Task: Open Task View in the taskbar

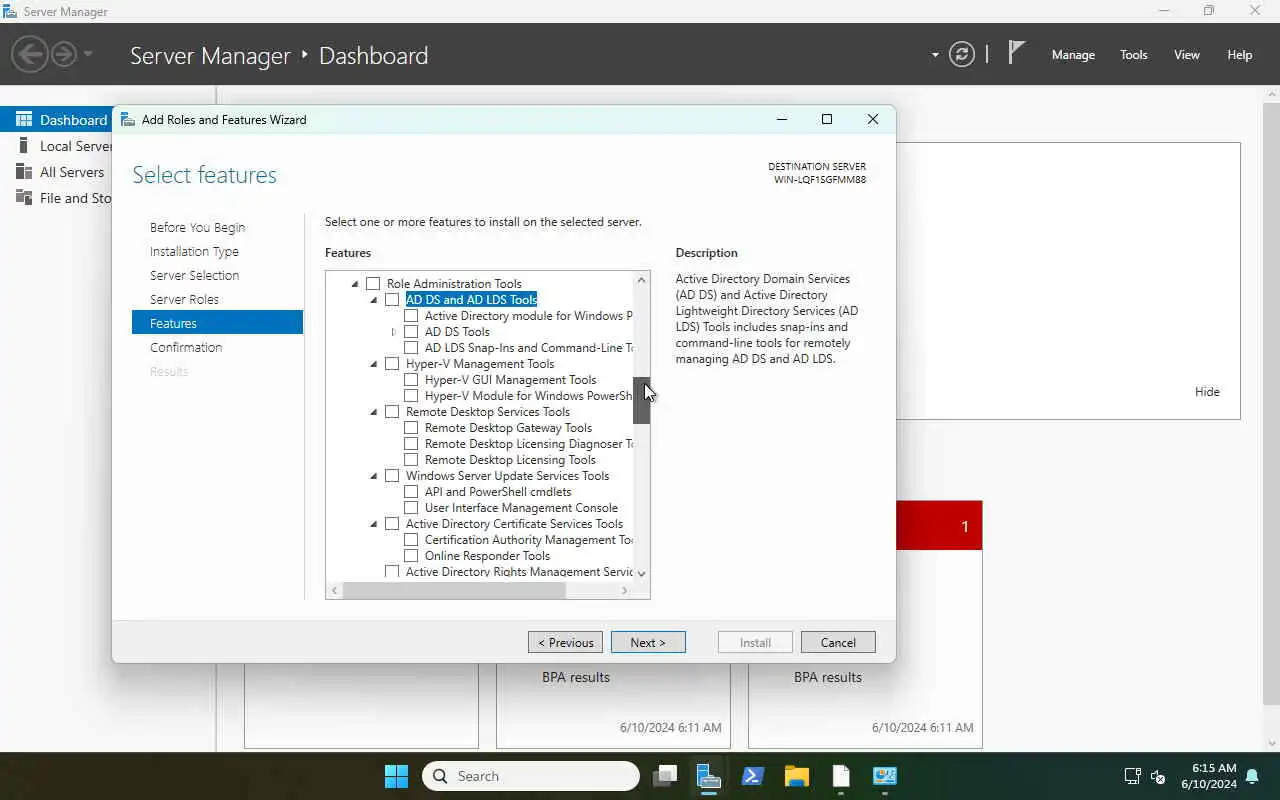Action: tap(665, 776)
